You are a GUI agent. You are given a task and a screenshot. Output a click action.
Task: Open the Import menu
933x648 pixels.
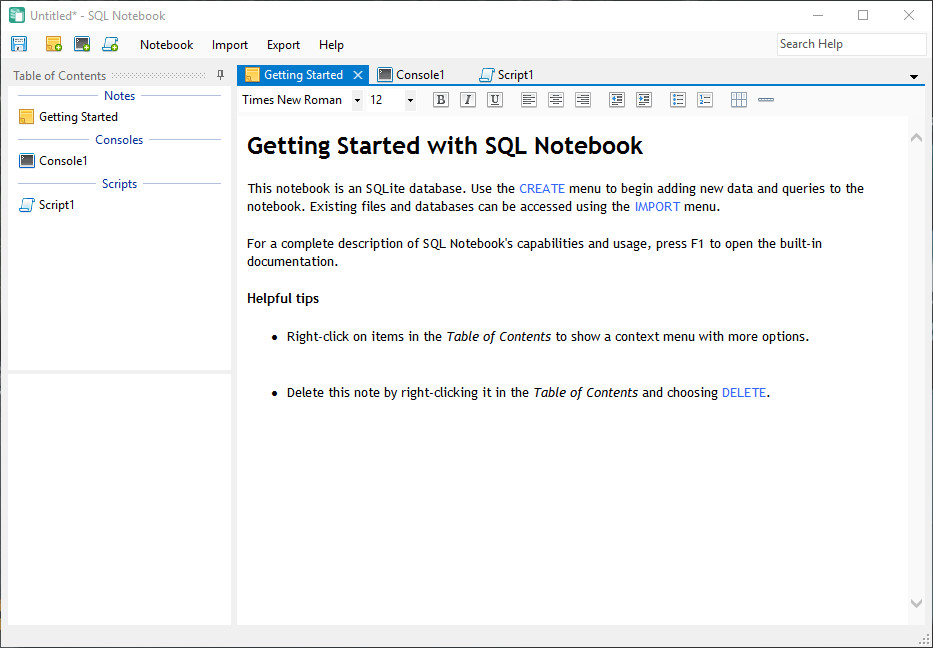[230, 45]
